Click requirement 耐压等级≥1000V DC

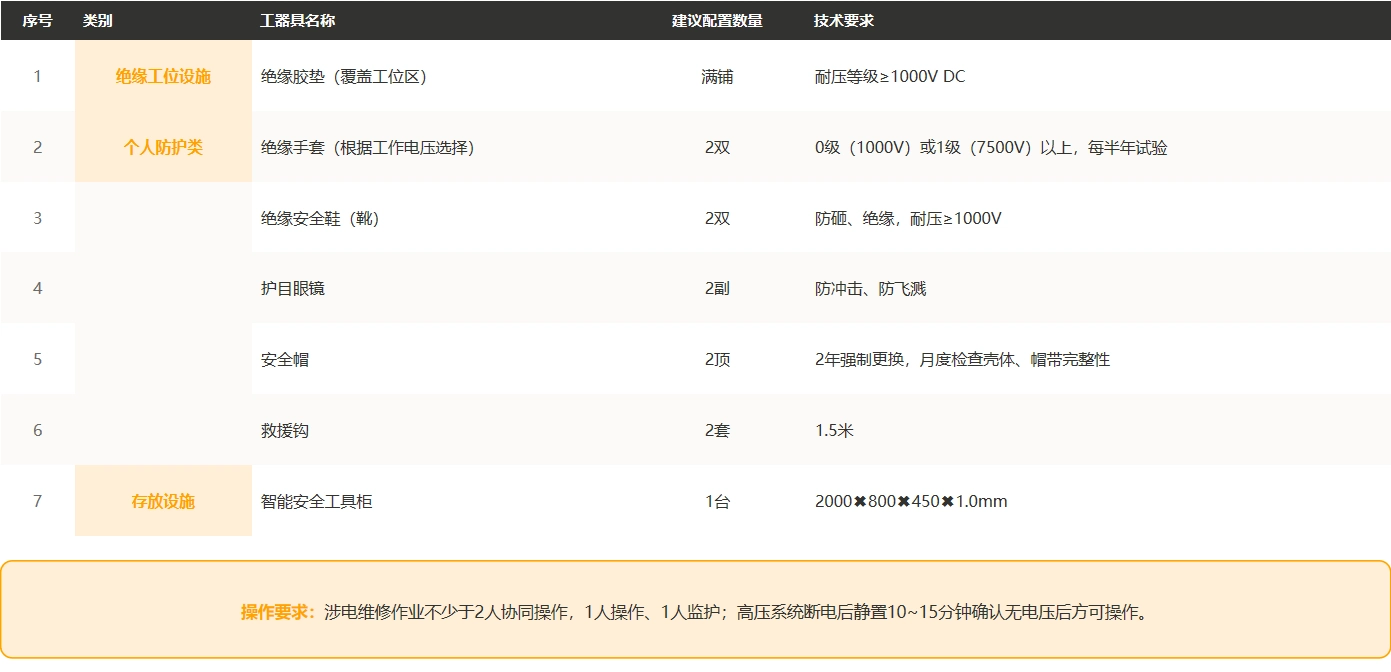point(890,76)
